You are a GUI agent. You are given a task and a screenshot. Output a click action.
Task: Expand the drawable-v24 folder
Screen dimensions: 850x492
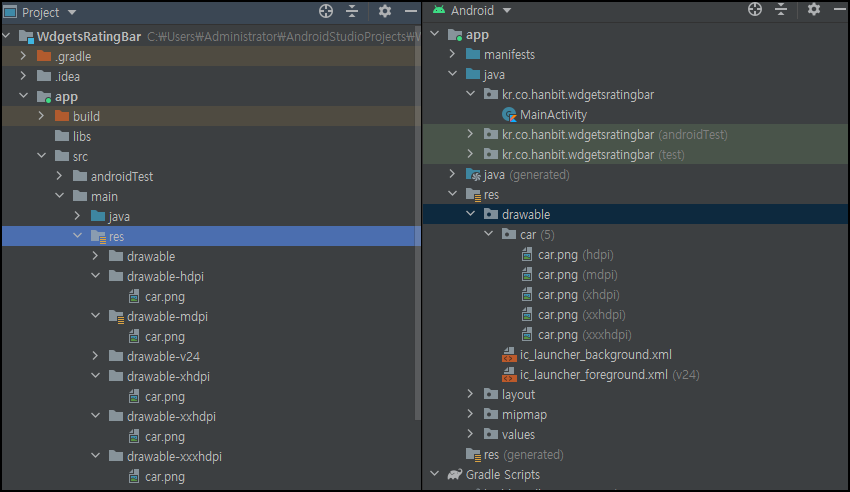click(95, 356)
